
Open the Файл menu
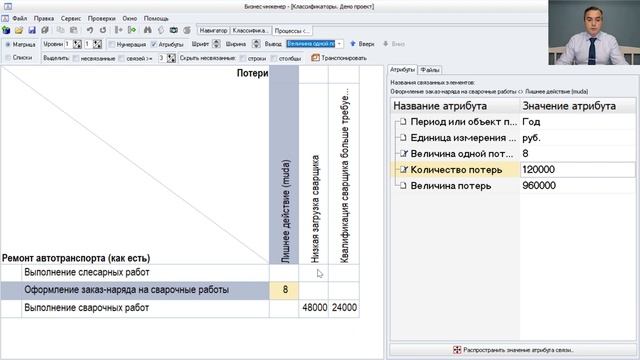20,18
